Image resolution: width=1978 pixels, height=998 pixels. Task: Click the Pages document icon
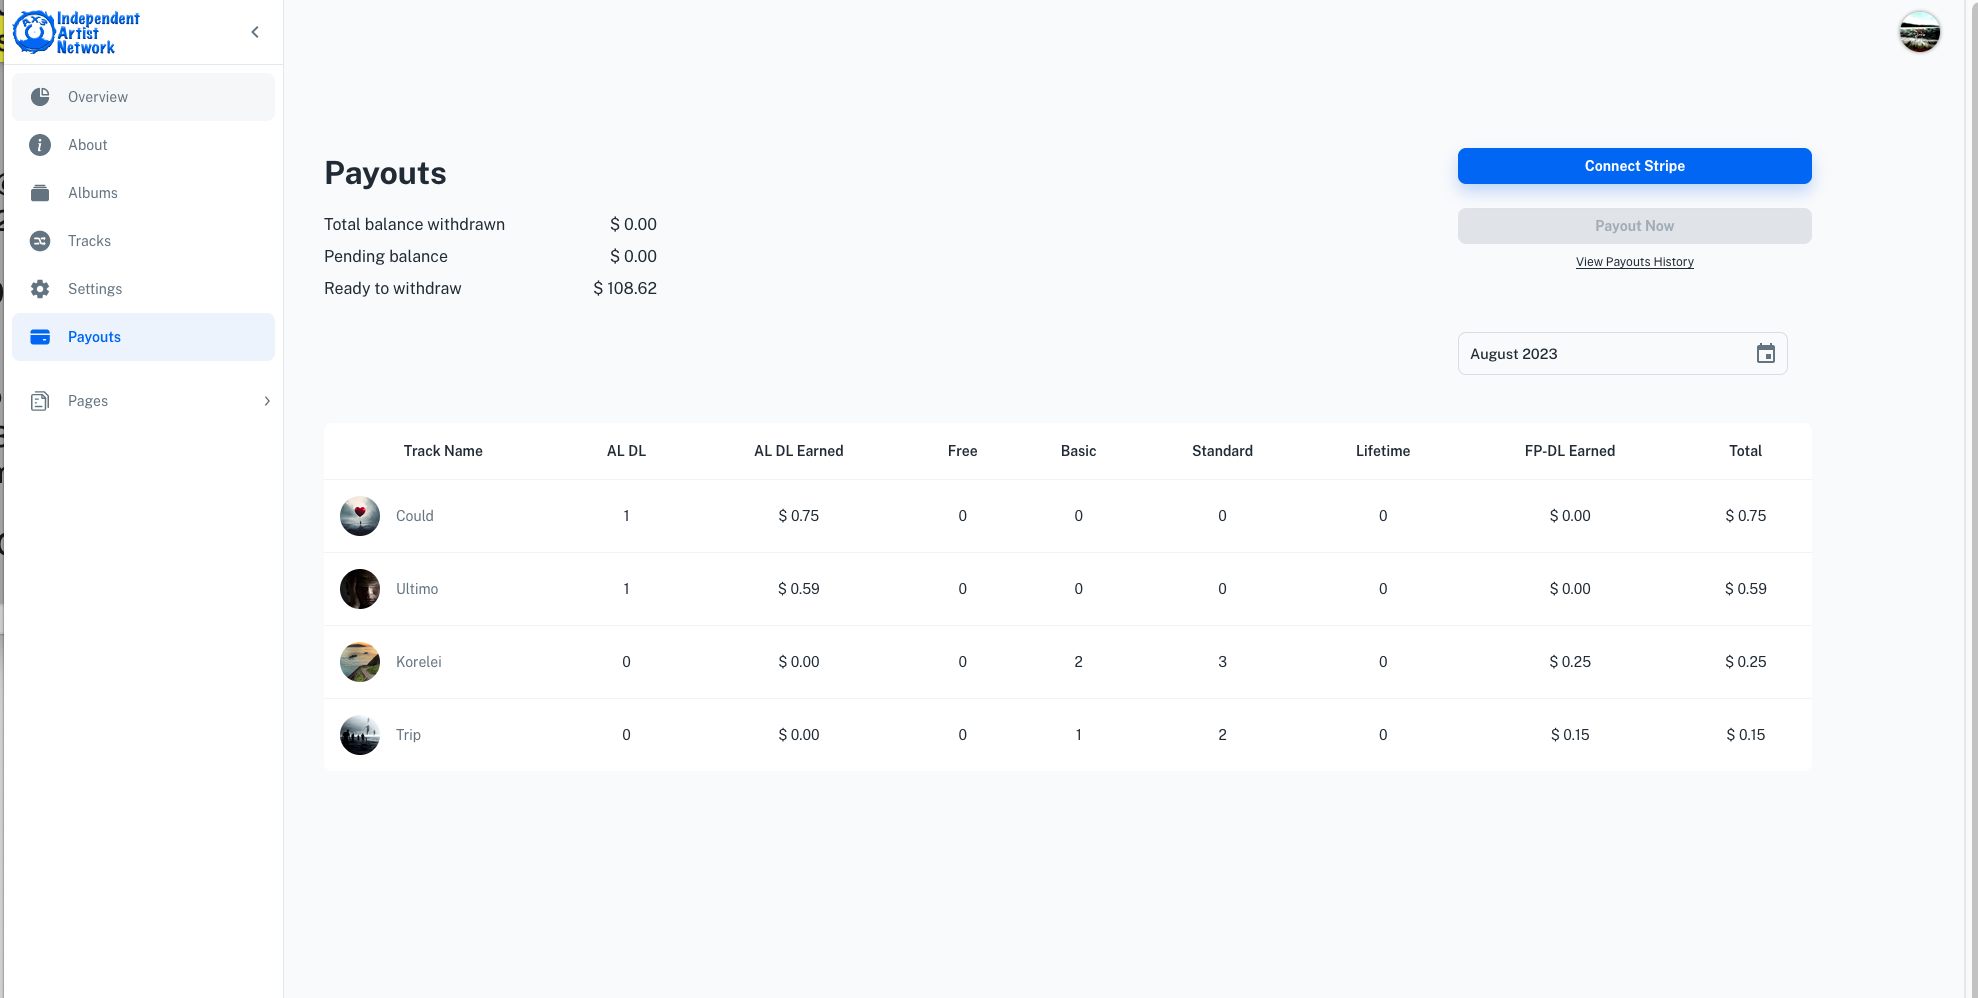coord(40,401)
